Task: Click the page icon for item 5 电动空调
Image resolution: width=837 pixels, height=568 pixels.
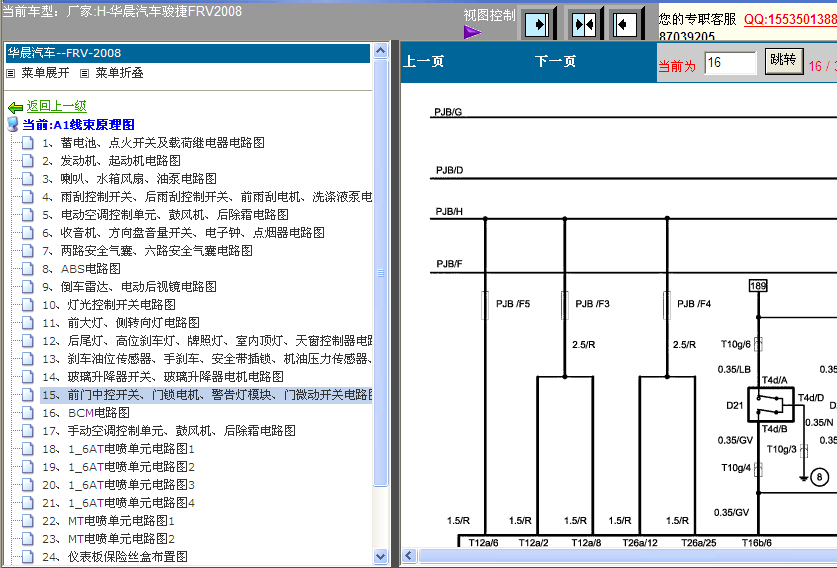Action: (x=28, y=215)
